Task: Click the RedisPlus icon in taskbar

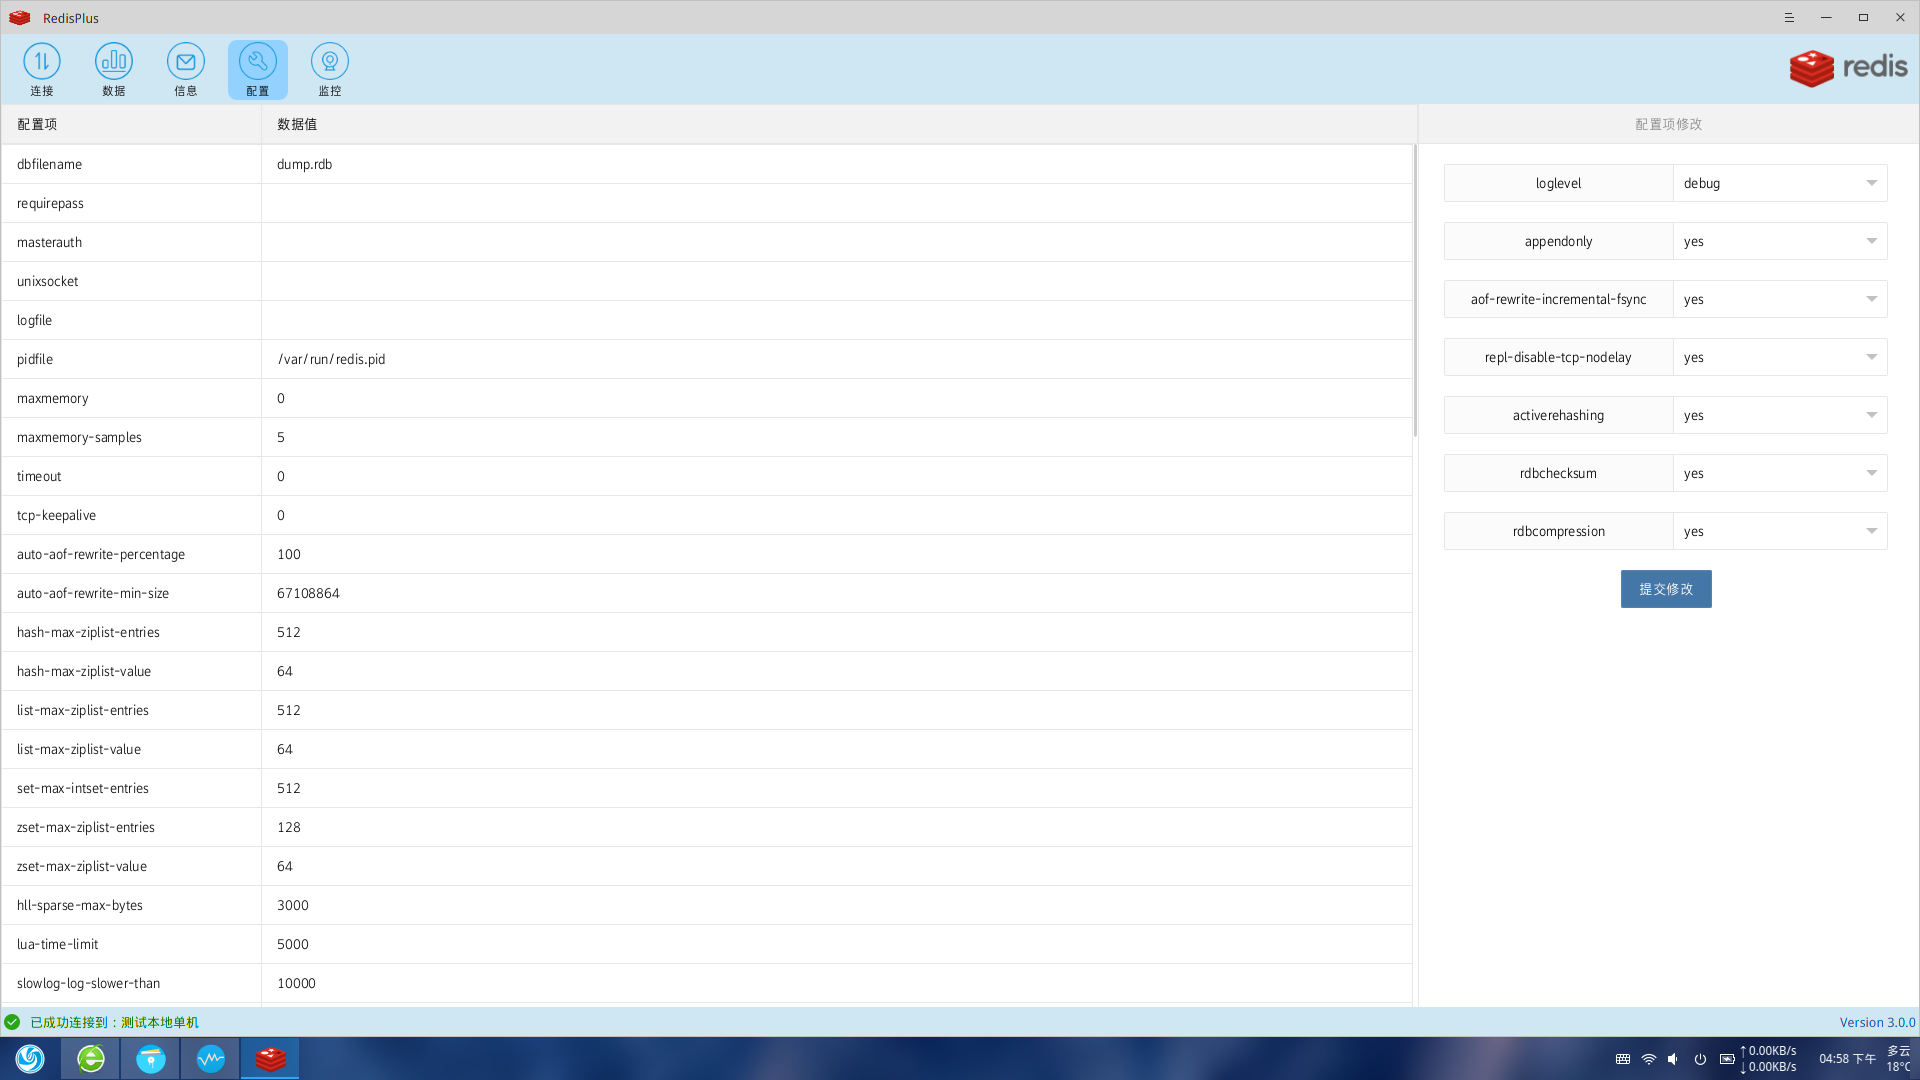Action: [271, 1058]
